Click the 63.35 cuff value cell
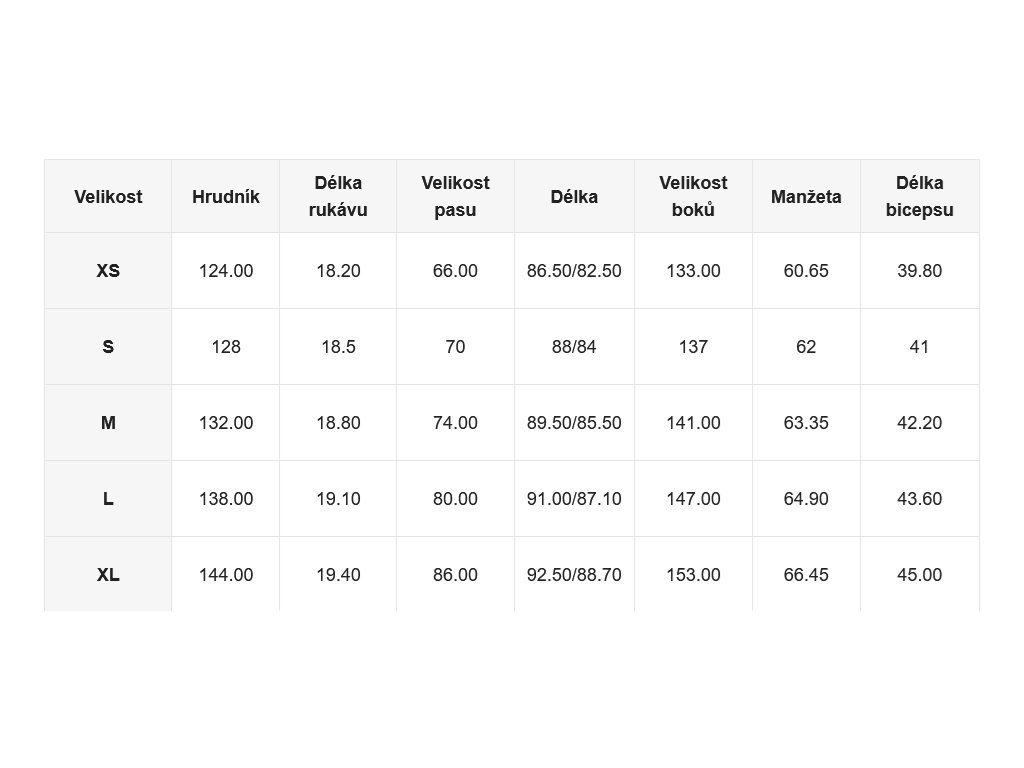The image size is (1024, 768). [806, 423]
